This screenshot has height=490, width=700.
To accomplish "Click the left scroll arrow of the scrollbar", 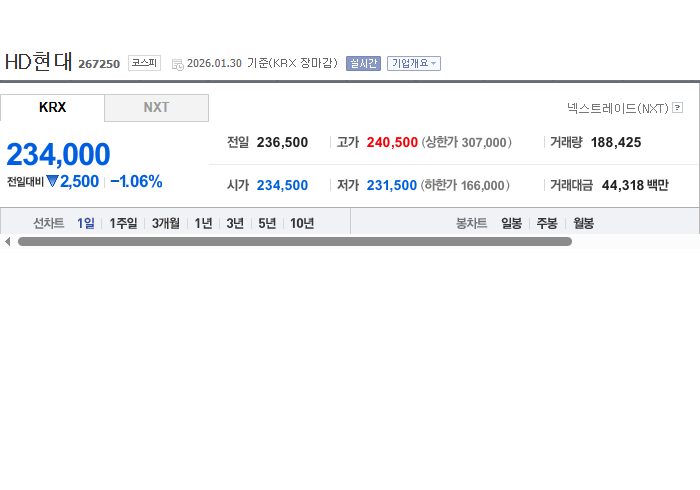I will point(7,241).
